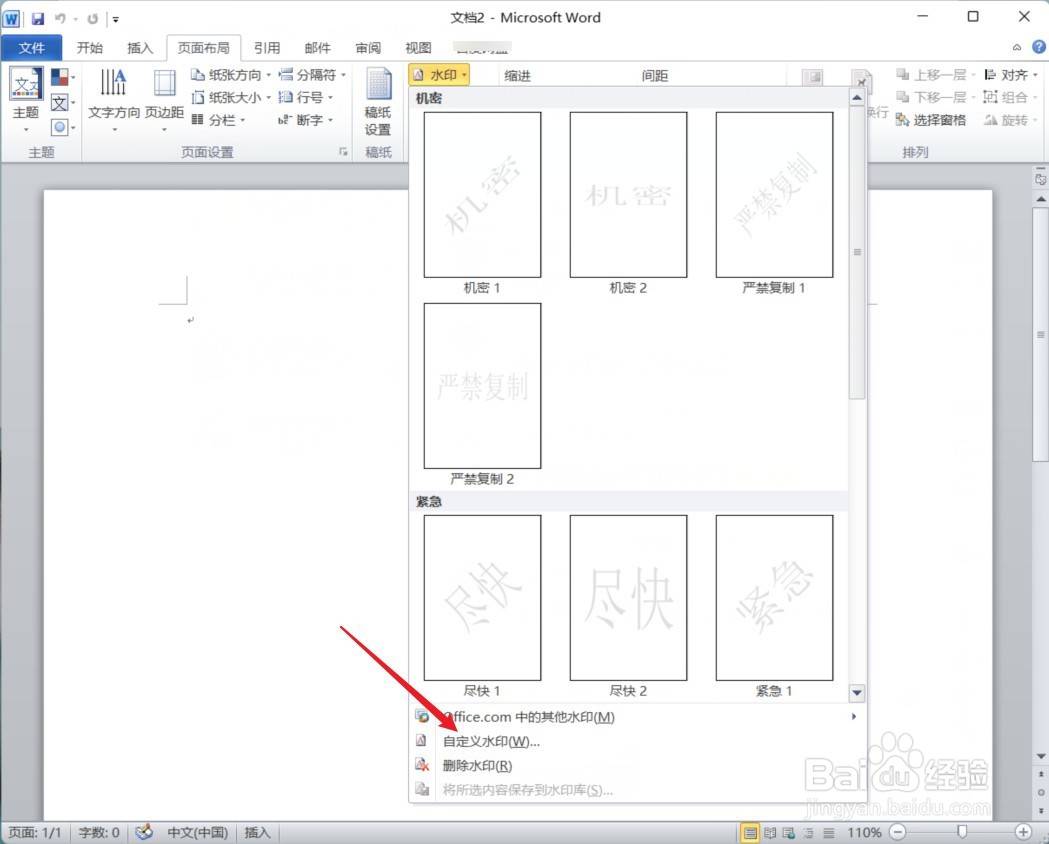The width and height of the screenshot is (1049, 844).
Task: Open the quick access toolbar customize arrow
Action: tap(116, 19)
